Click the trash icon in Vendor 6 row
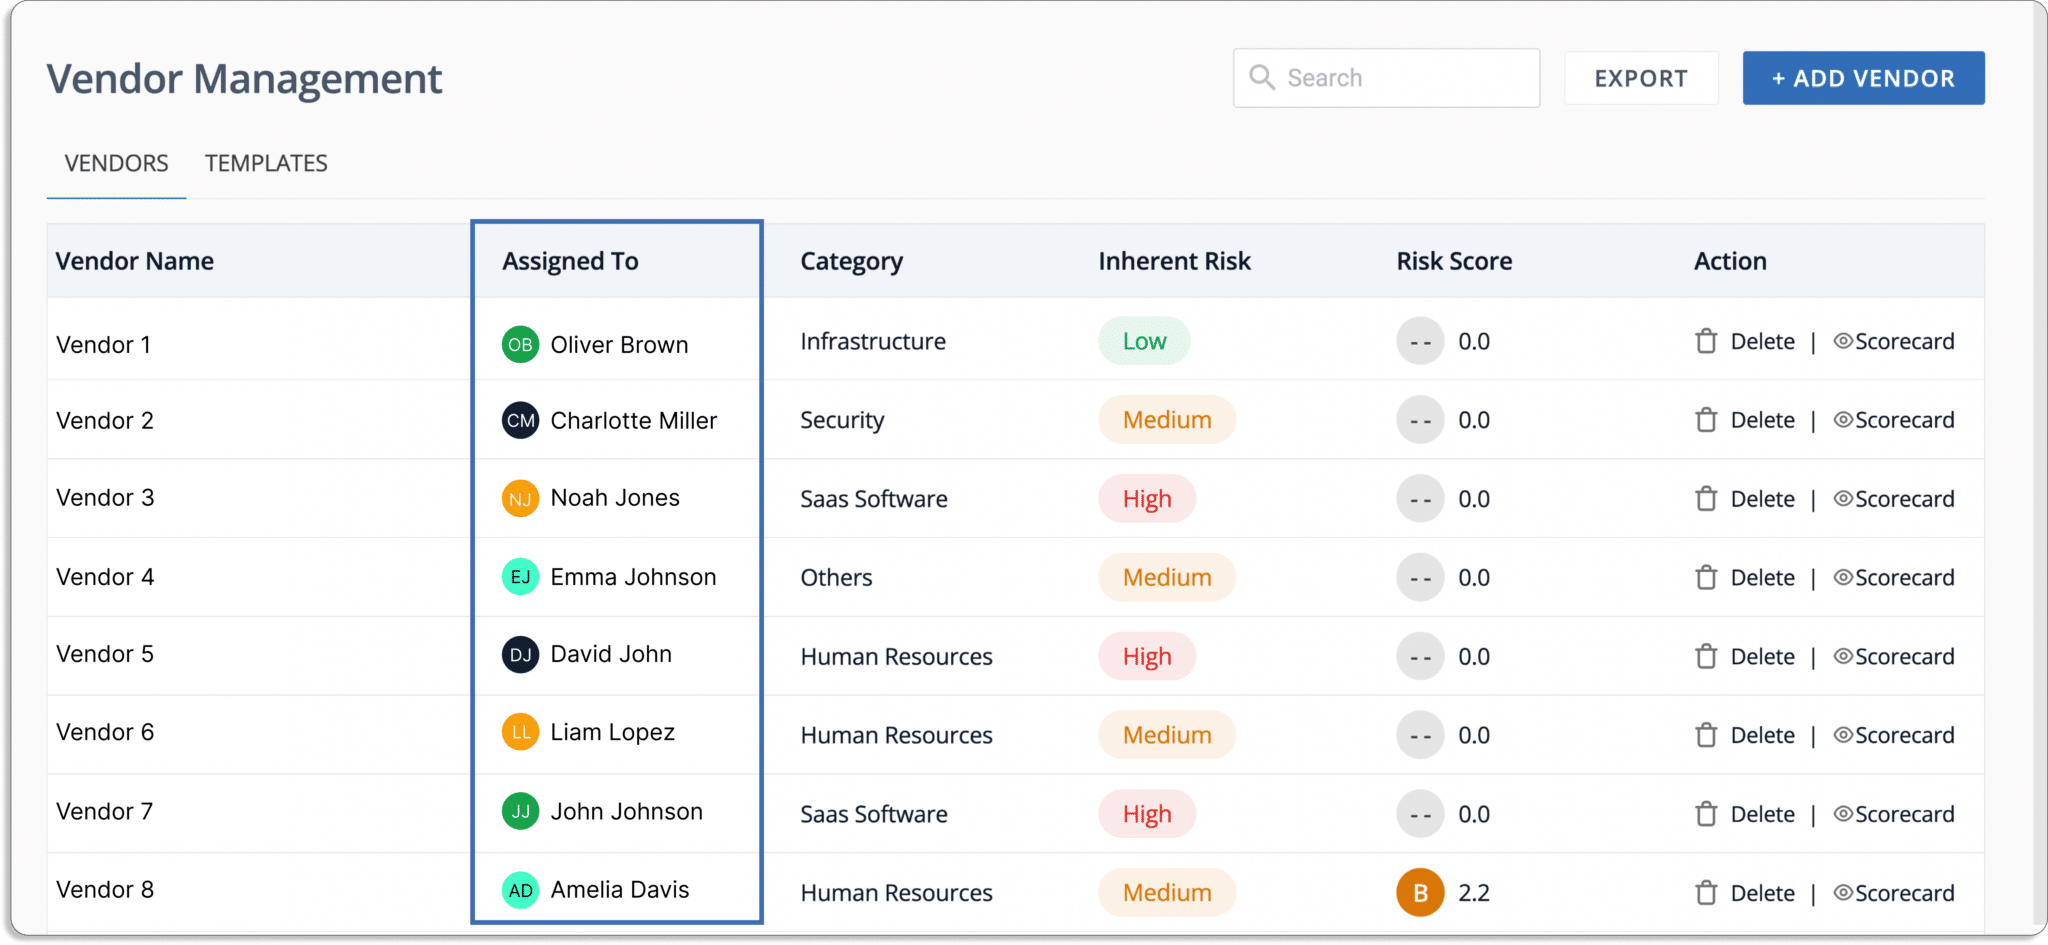Screen dimensions: 2048x945 [1706, 735]
